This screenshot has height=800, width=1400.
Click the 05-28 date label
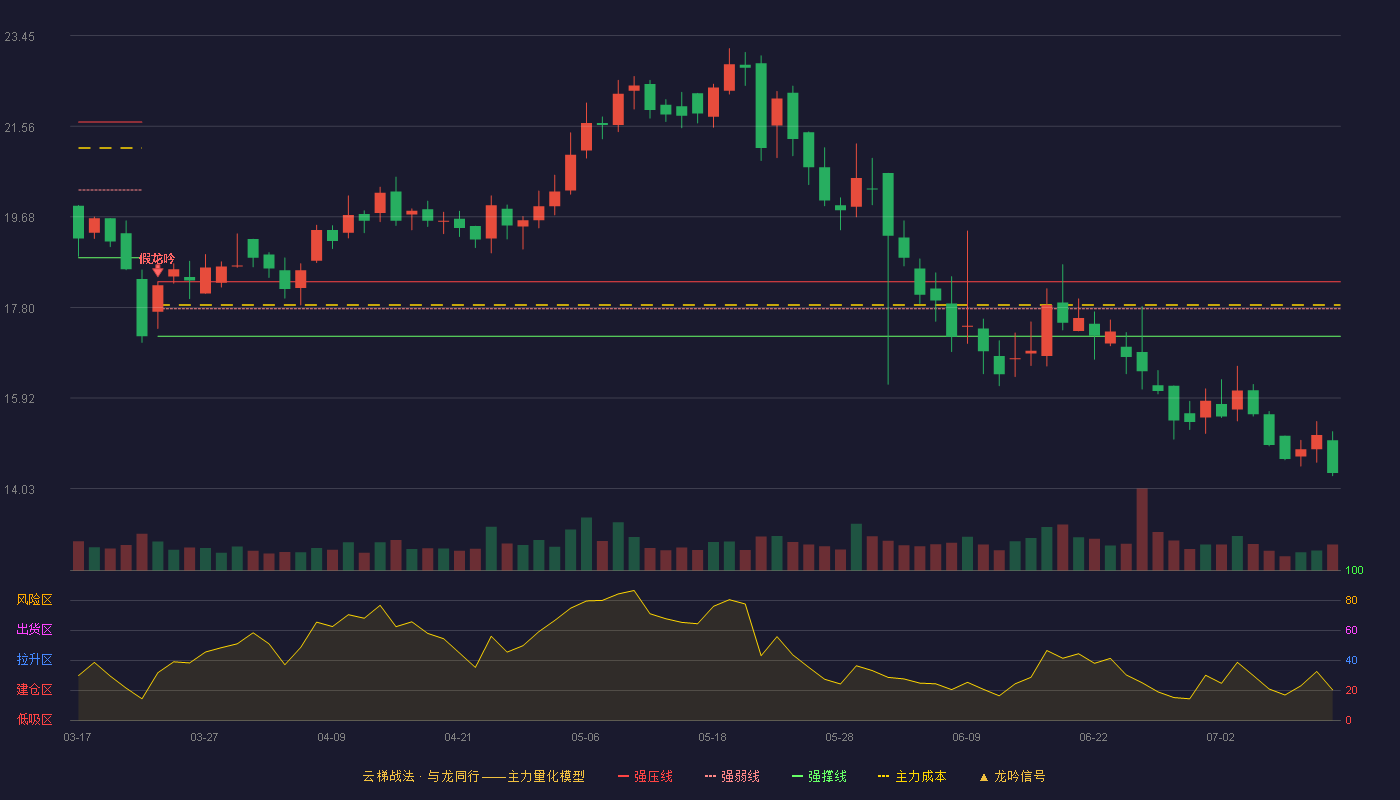(x=839, y=737)
